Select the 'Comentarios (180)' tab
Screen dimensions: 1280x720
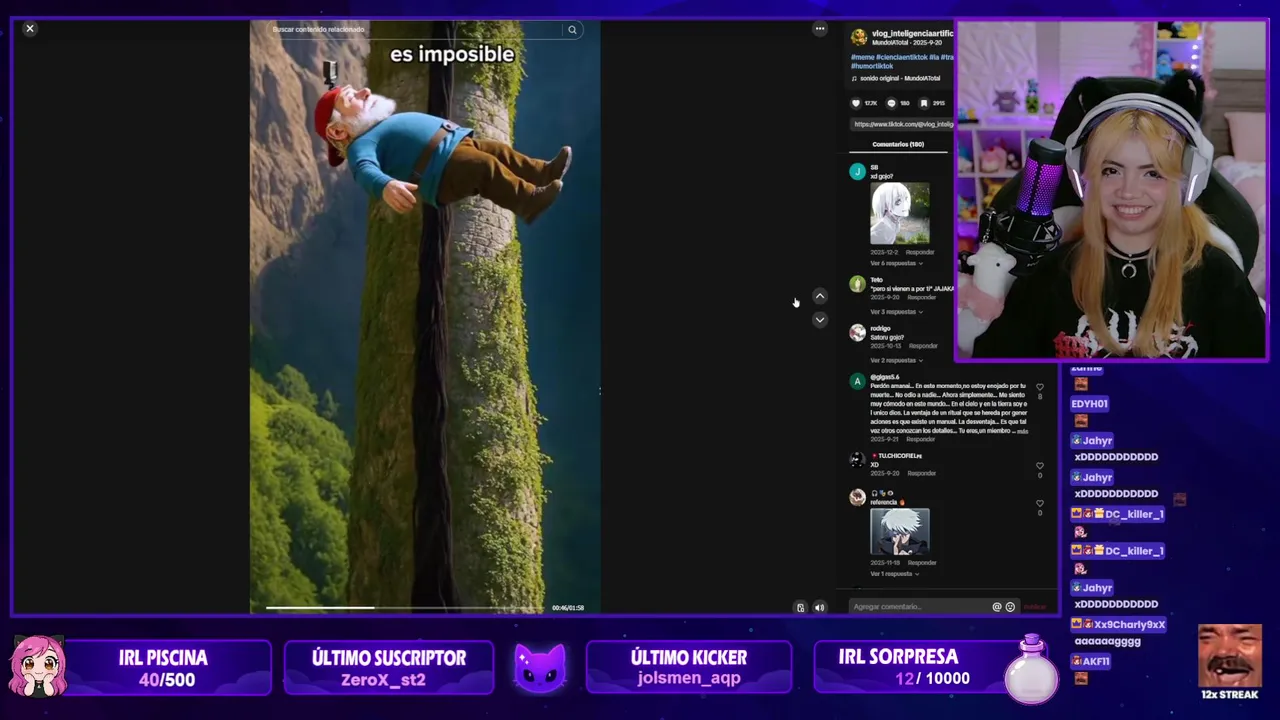coord(898,144)
